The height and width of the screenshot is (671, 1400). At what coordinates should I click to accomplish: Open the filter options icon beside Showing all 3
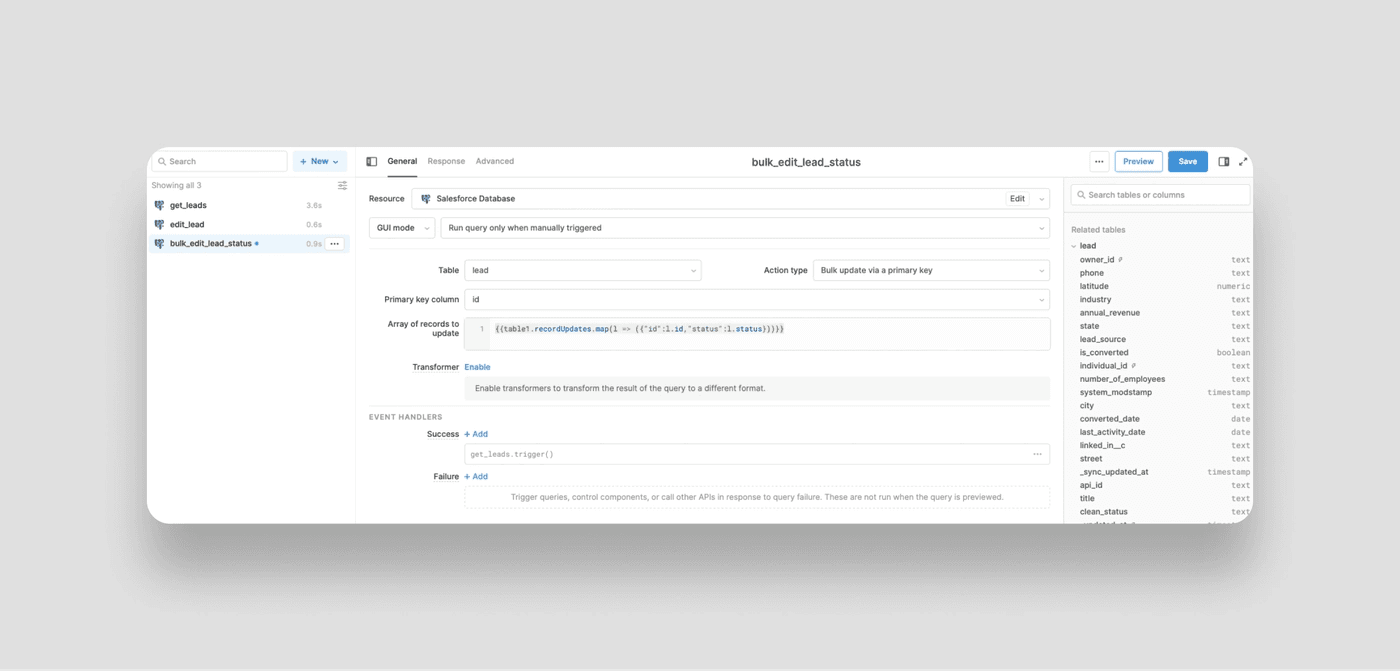point(342,186)
